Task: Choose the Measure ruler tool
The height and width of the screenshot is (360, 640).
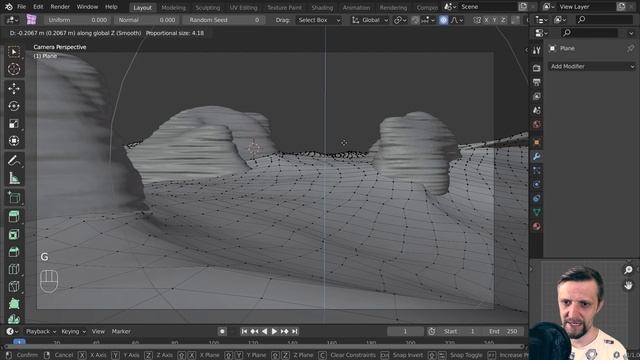Action: click(14, 178)
